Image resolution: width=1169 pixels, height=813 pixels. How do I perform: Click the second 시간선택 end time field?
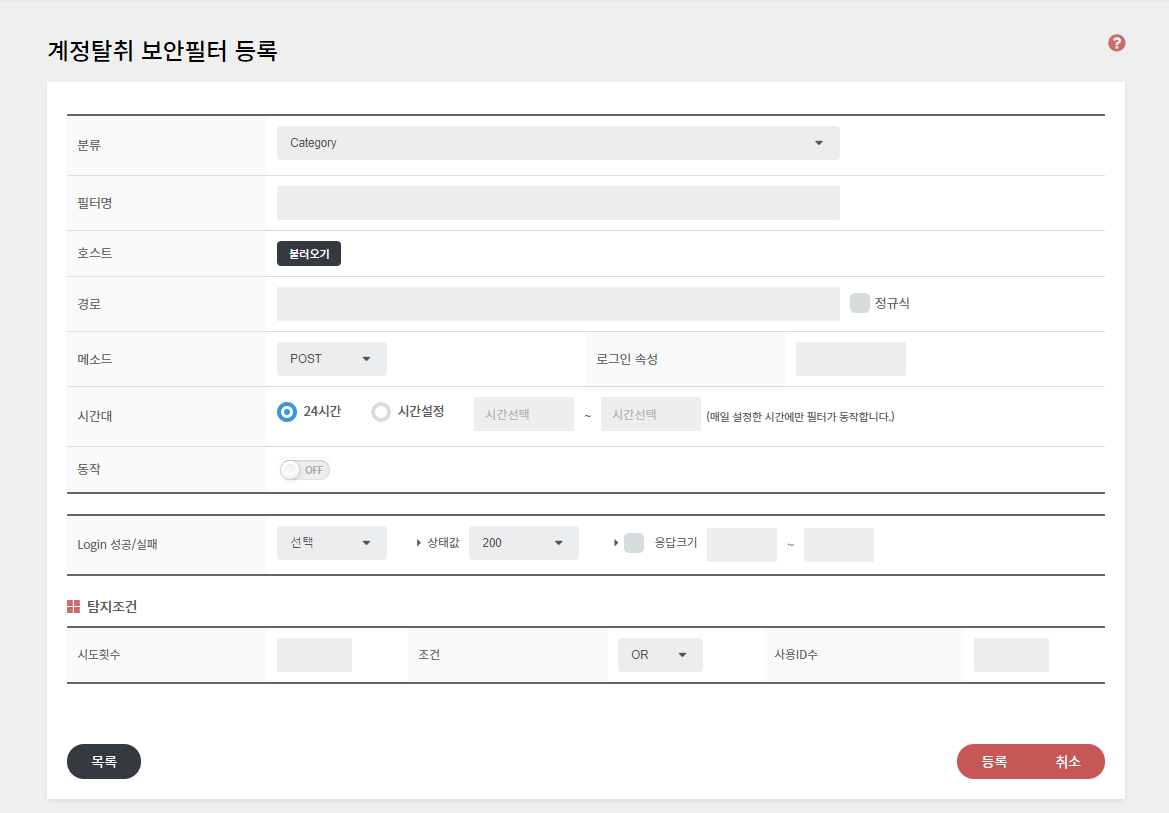click(650, 414)
